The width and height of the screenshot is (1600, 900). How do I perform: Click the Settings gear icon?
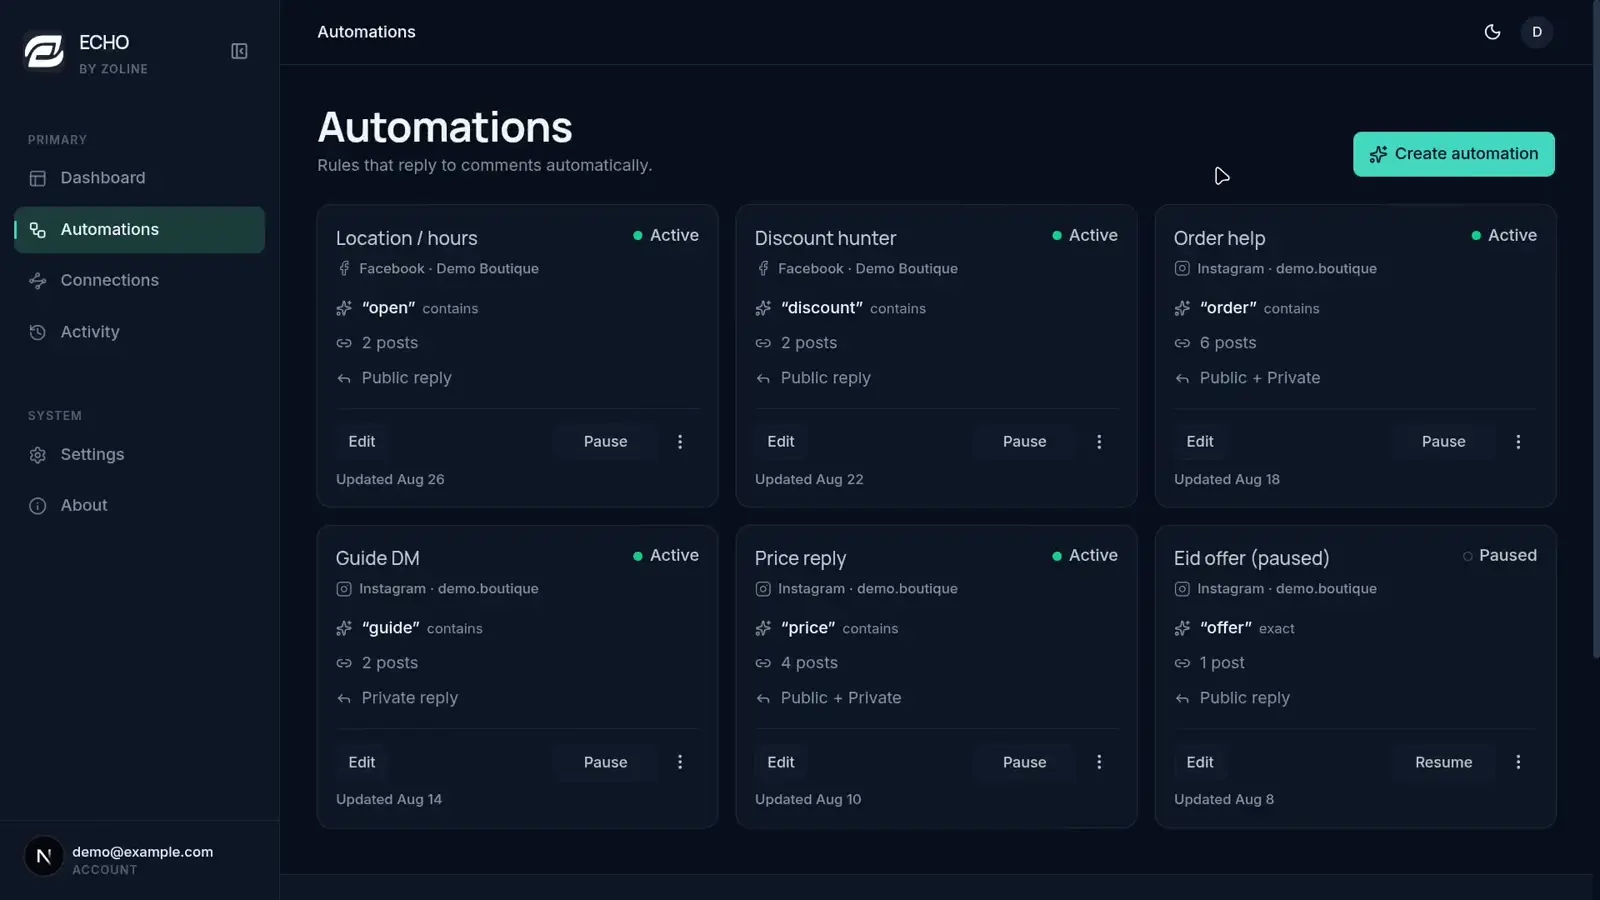coord(38,455)
